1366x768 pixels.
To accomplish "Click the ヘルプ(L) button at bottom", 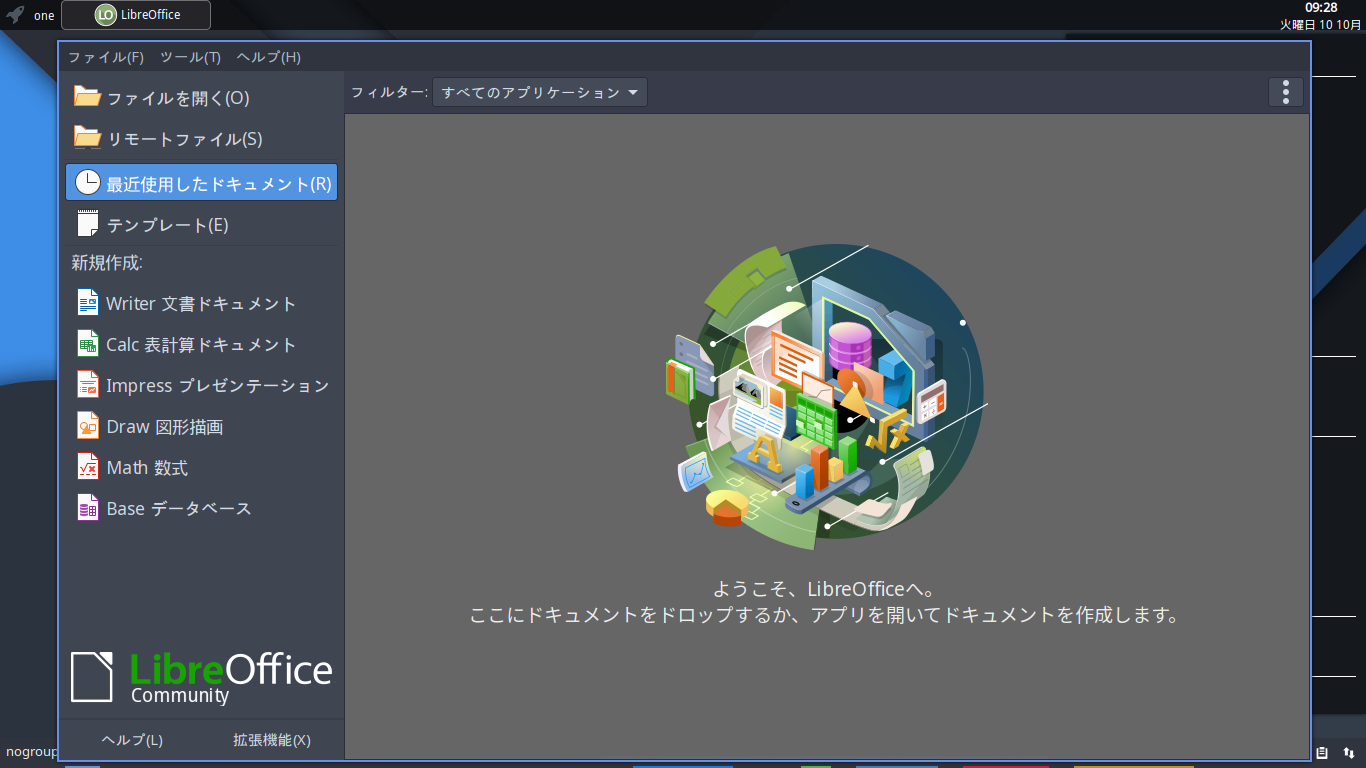I will click(x=132, y=740).
